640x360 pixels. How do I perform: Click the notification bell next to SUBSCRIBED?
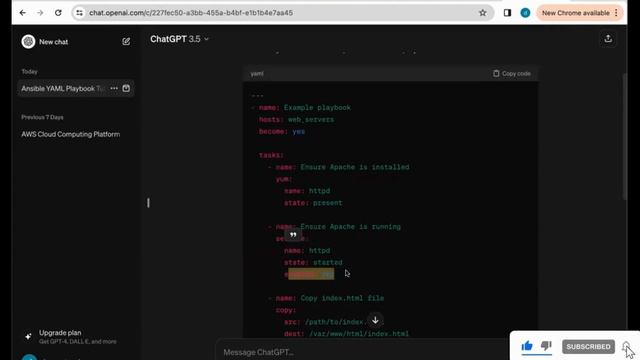[x=627, y=347]
